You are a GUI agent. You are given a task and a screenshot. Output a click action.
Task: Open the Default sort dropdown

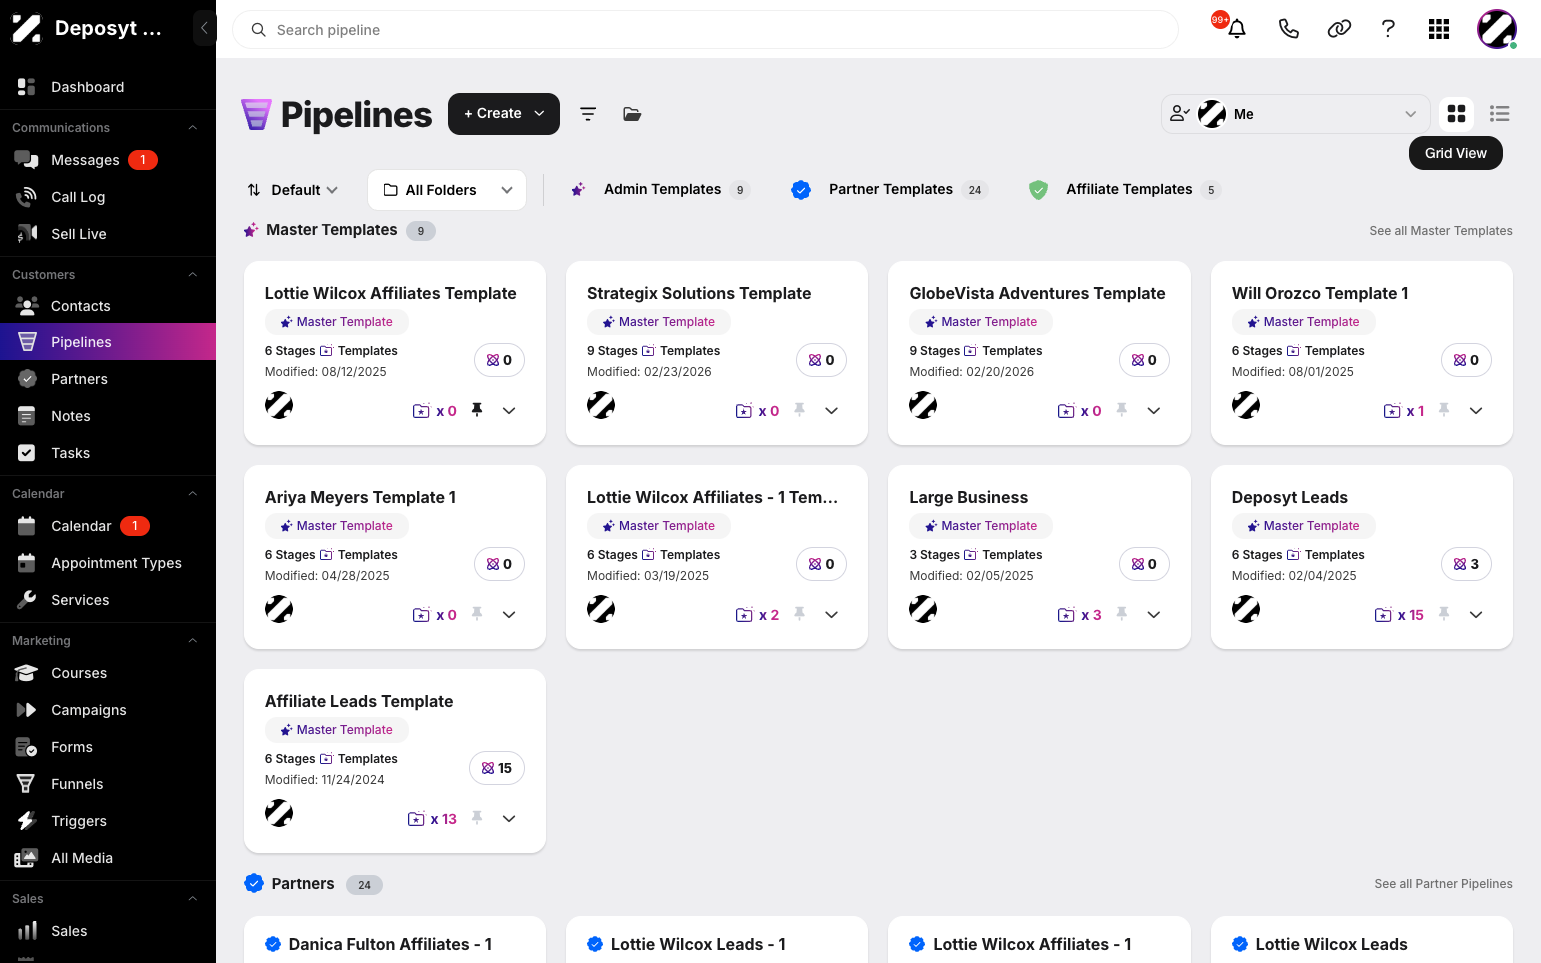point(292,190)
